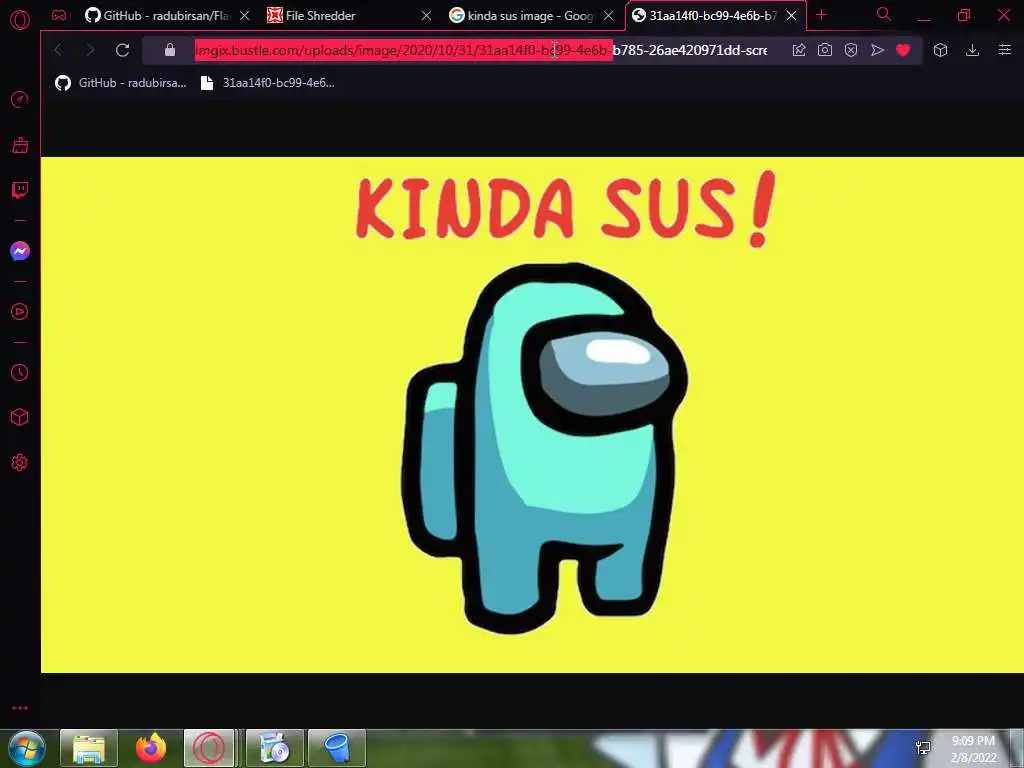Go back to previous page
The height and width of the screenshot is (768, 1024).
pyautogui.click(x=58, y=50)
